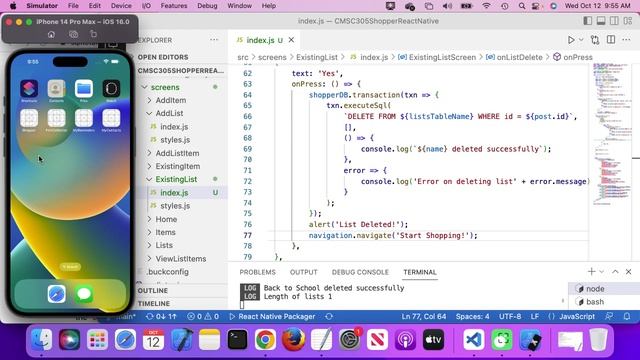Launch Messages in the iPhone dock
The width and height of the screenshot is (640, 360).
pyautogui.click(x=84, y=294)
